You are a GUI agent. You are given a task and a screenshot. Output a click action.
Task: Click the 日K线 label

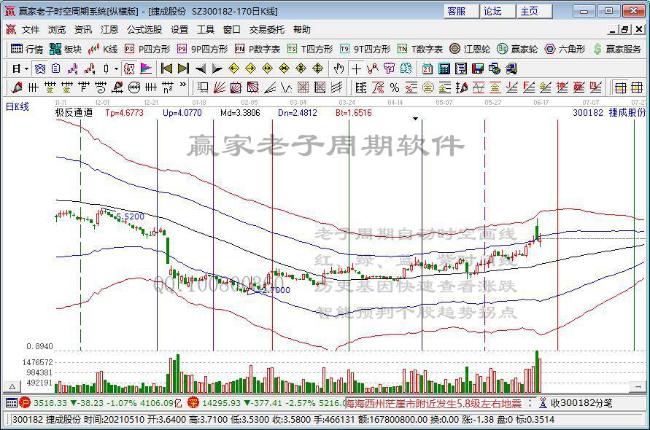tap(17, 107)
